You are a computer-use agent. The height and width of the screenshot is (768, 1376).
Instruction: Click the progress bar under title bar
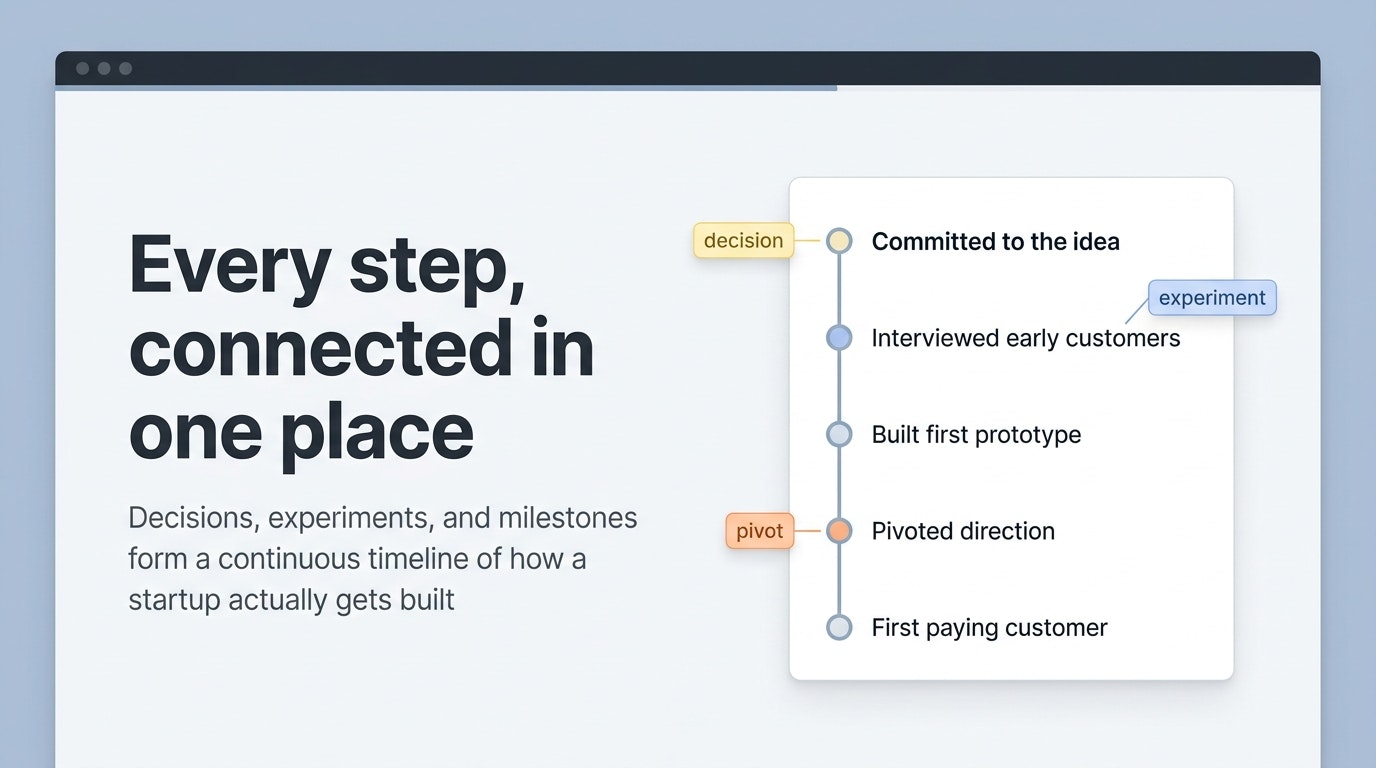point(446,88)
